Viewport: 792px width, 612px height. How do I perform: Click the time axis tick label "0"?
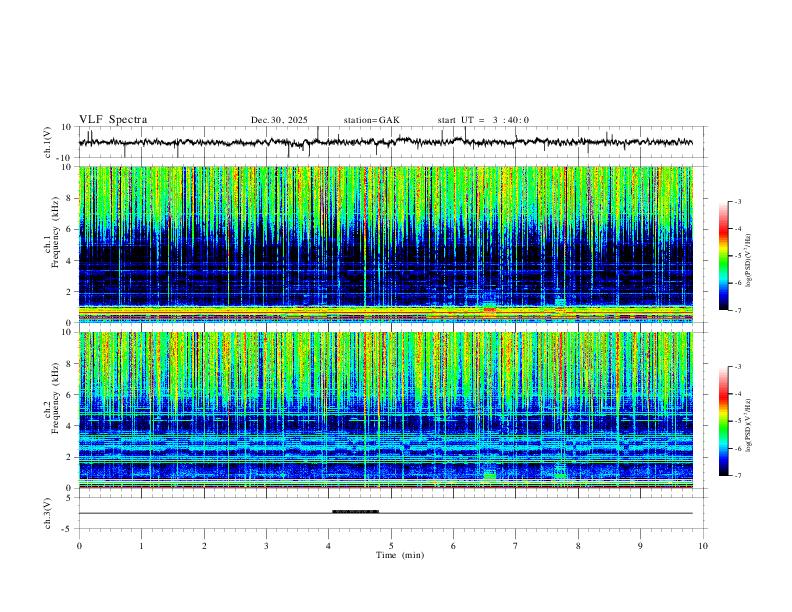79,546
